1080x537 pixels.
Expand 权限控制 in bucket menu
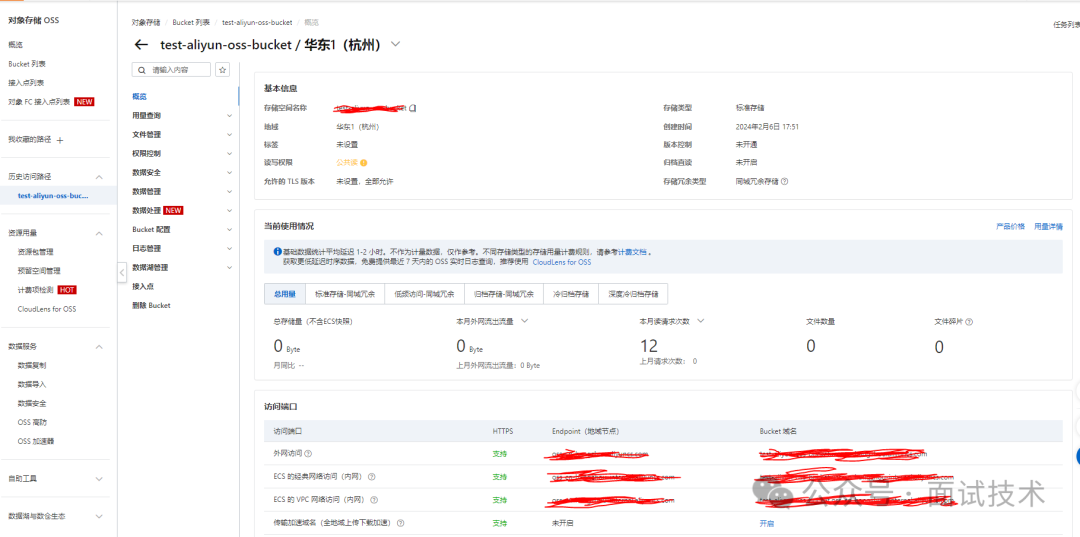[x=229, y=154]
